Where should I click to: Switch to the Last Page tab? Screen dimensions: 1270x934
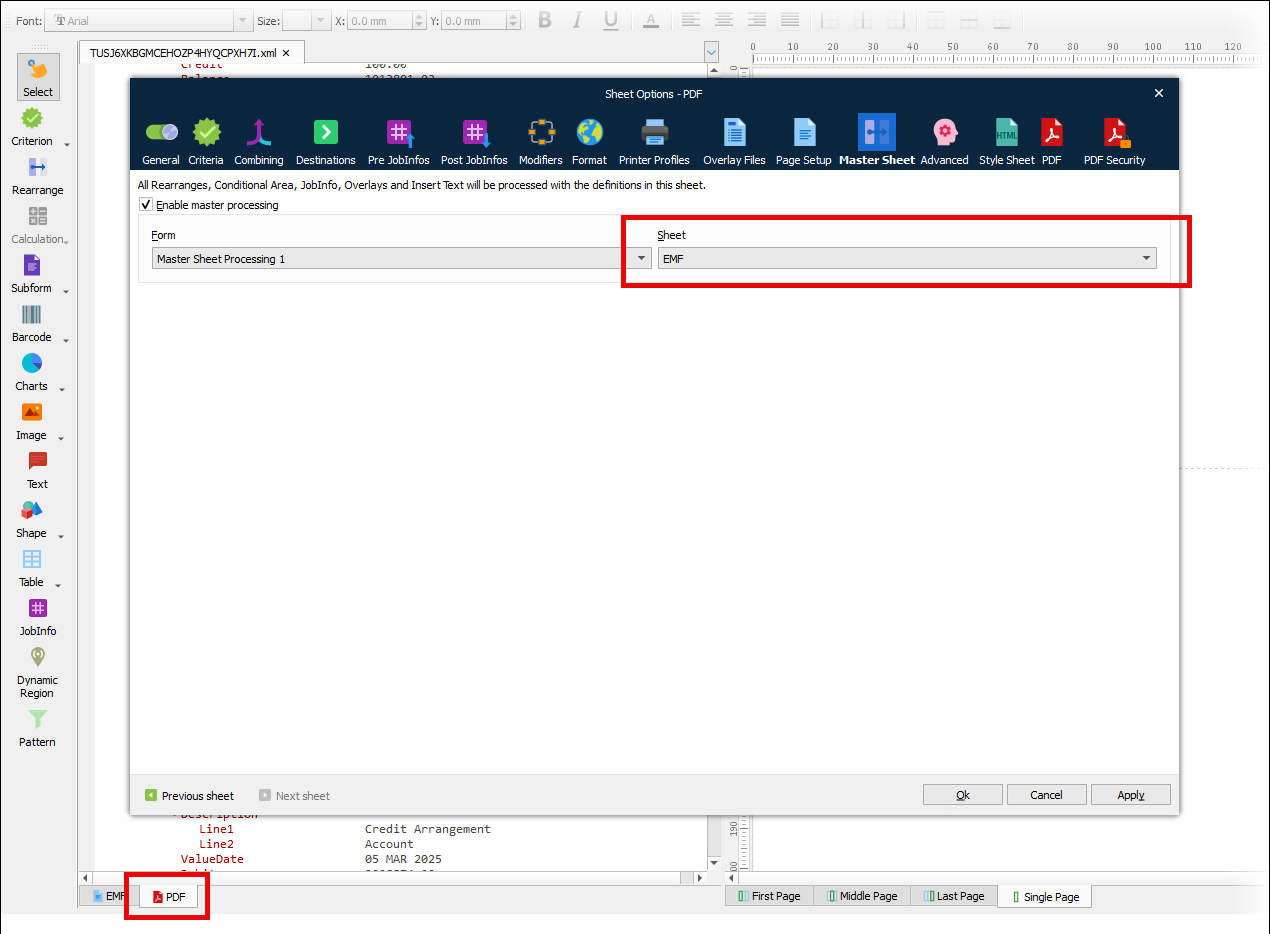pyautogui.click(x=953, y=896)
